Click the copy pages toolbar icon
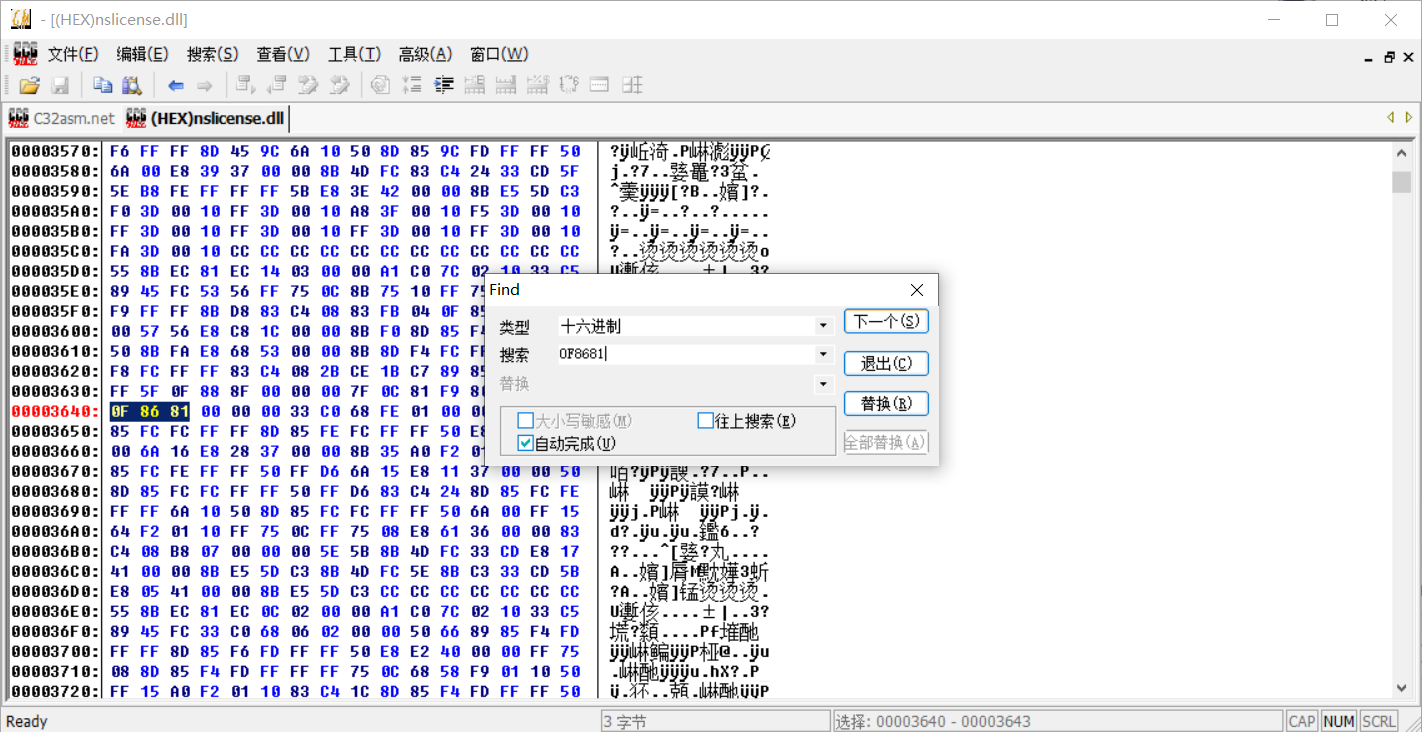This screenshot has width=1422, height=732. click(102, 85)
